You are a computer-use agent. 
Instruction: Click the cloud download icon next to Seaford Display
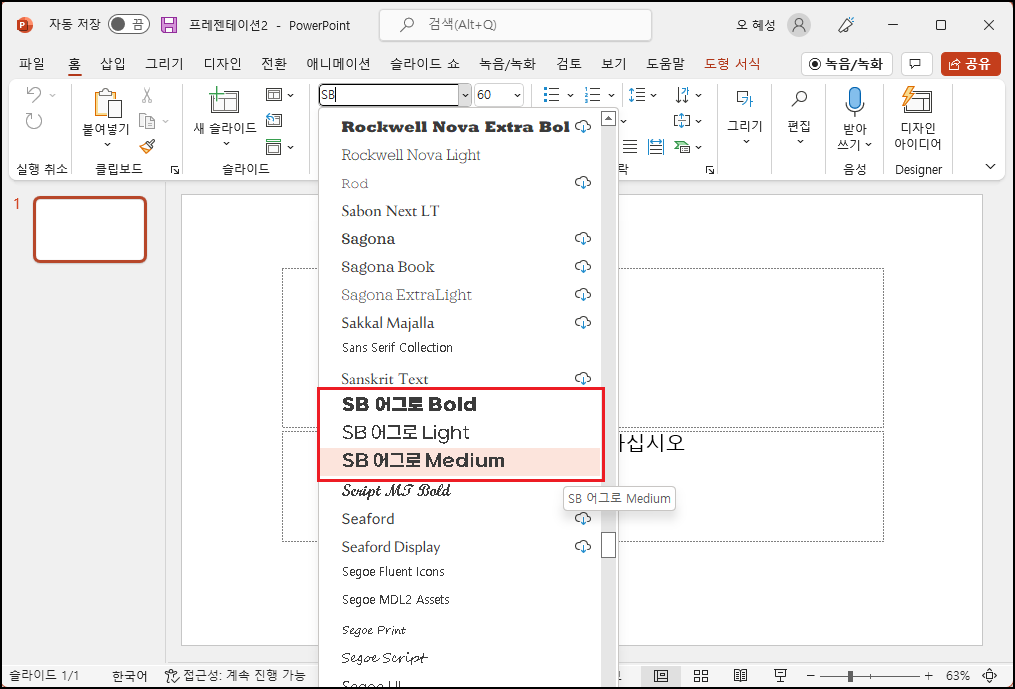tap(583, 547)
